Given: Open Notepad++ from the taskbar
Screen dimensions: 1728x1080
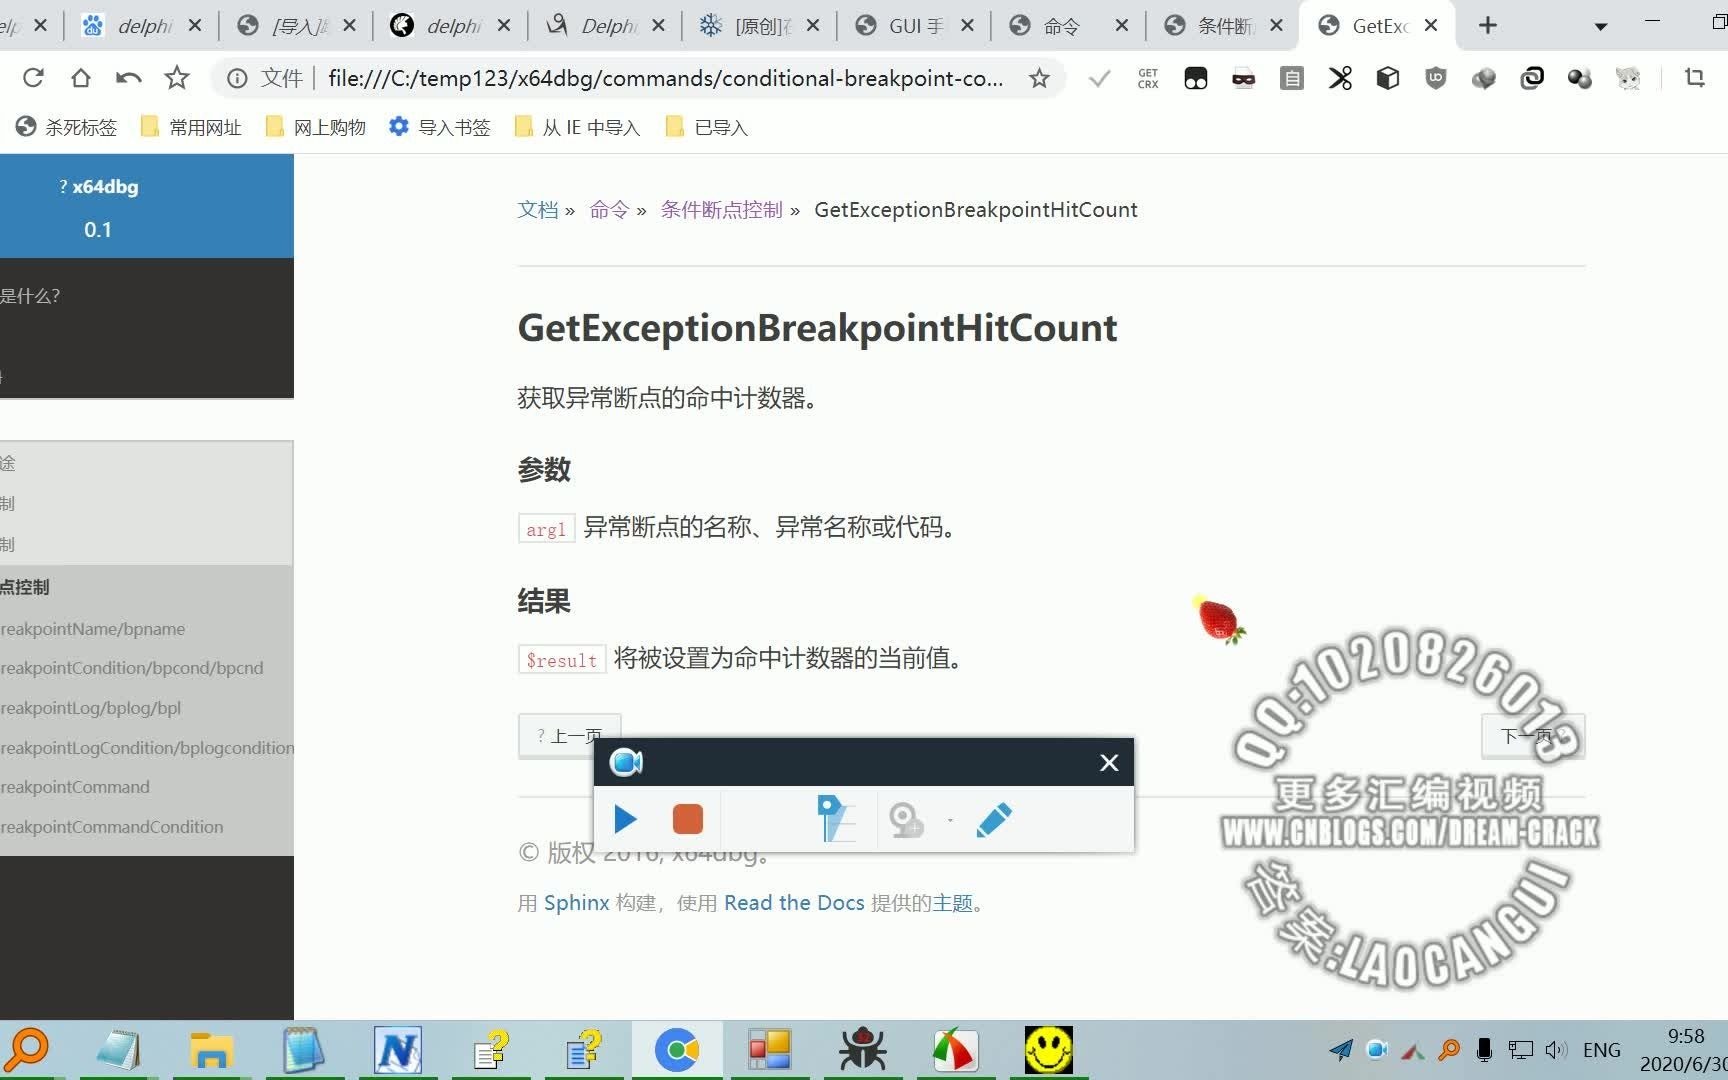Looking at the screenshot, I should pos(397,1050).
